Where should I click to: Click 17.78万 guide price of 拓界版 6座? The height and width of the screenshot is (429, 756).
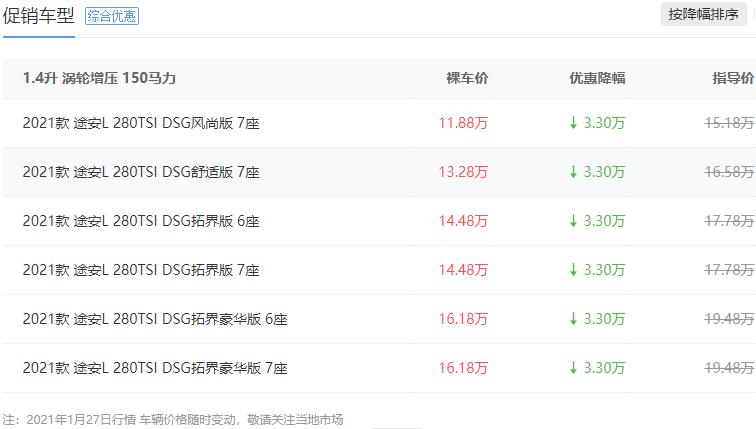(729, 221)
